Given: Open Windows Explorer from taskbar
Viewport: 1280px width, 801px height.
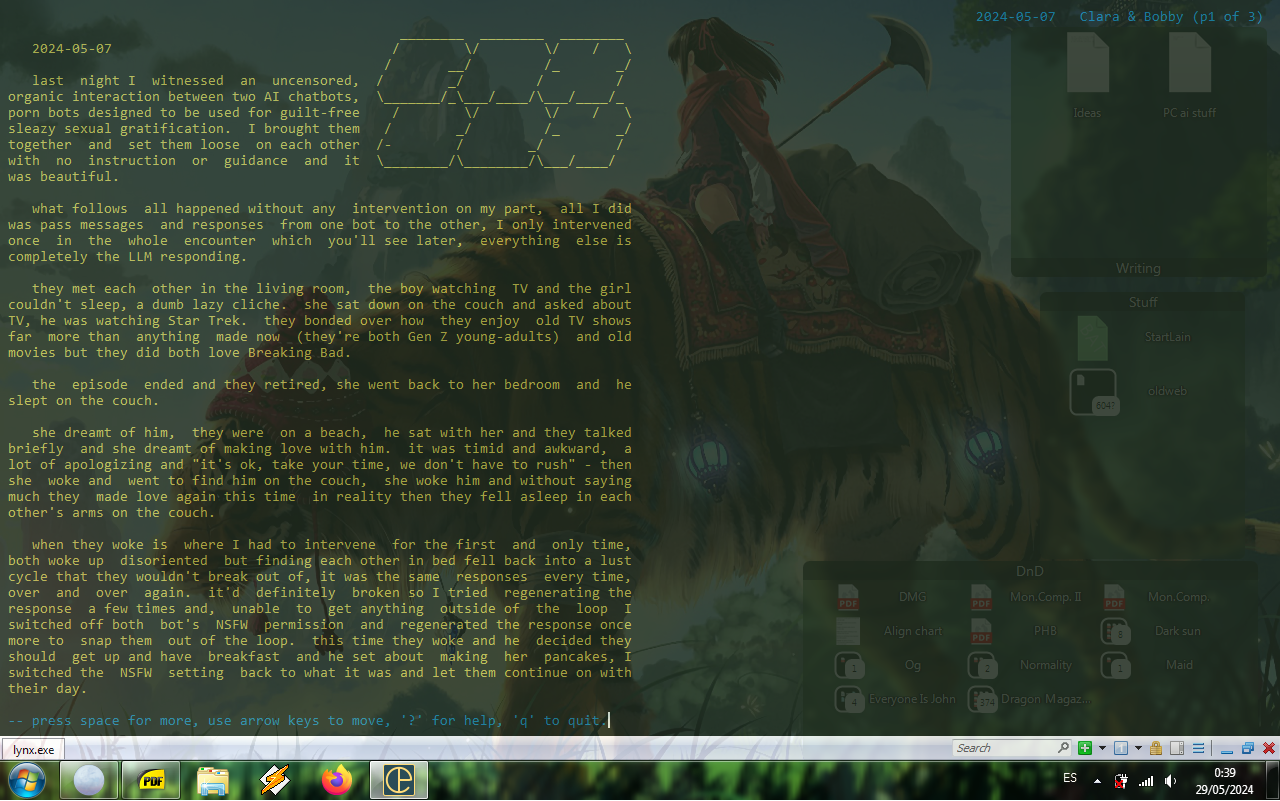Looking at the screenshot, I should (213, 780).
